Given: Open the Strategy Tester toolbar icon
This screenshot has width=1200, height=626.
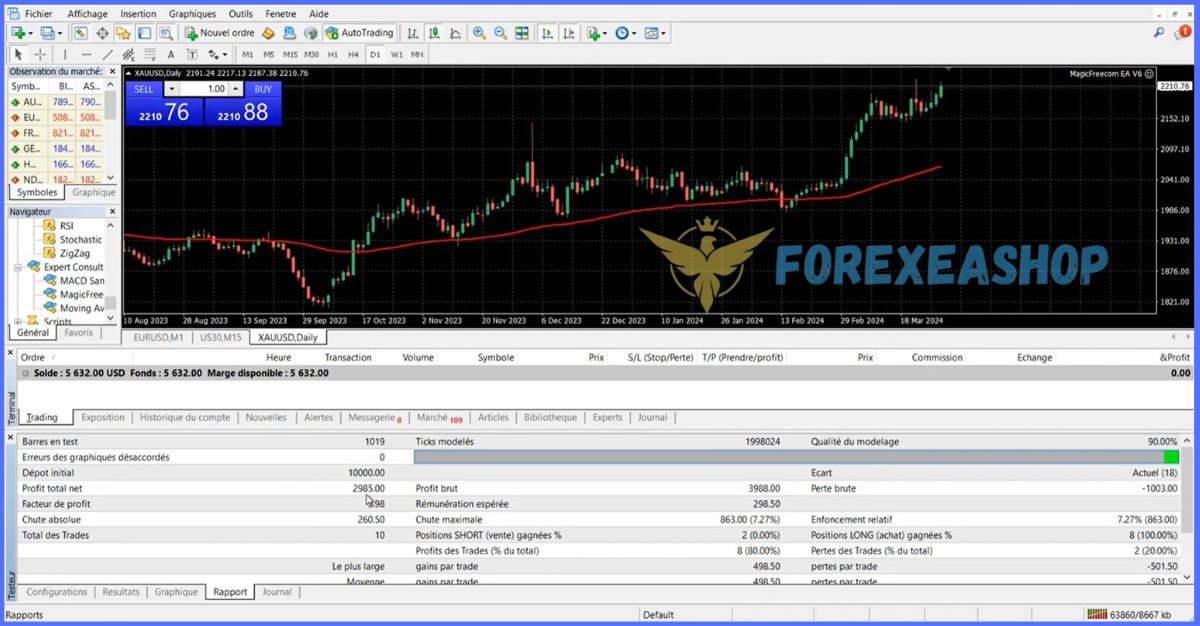Looking at the screenshot, I should [166, 33].
